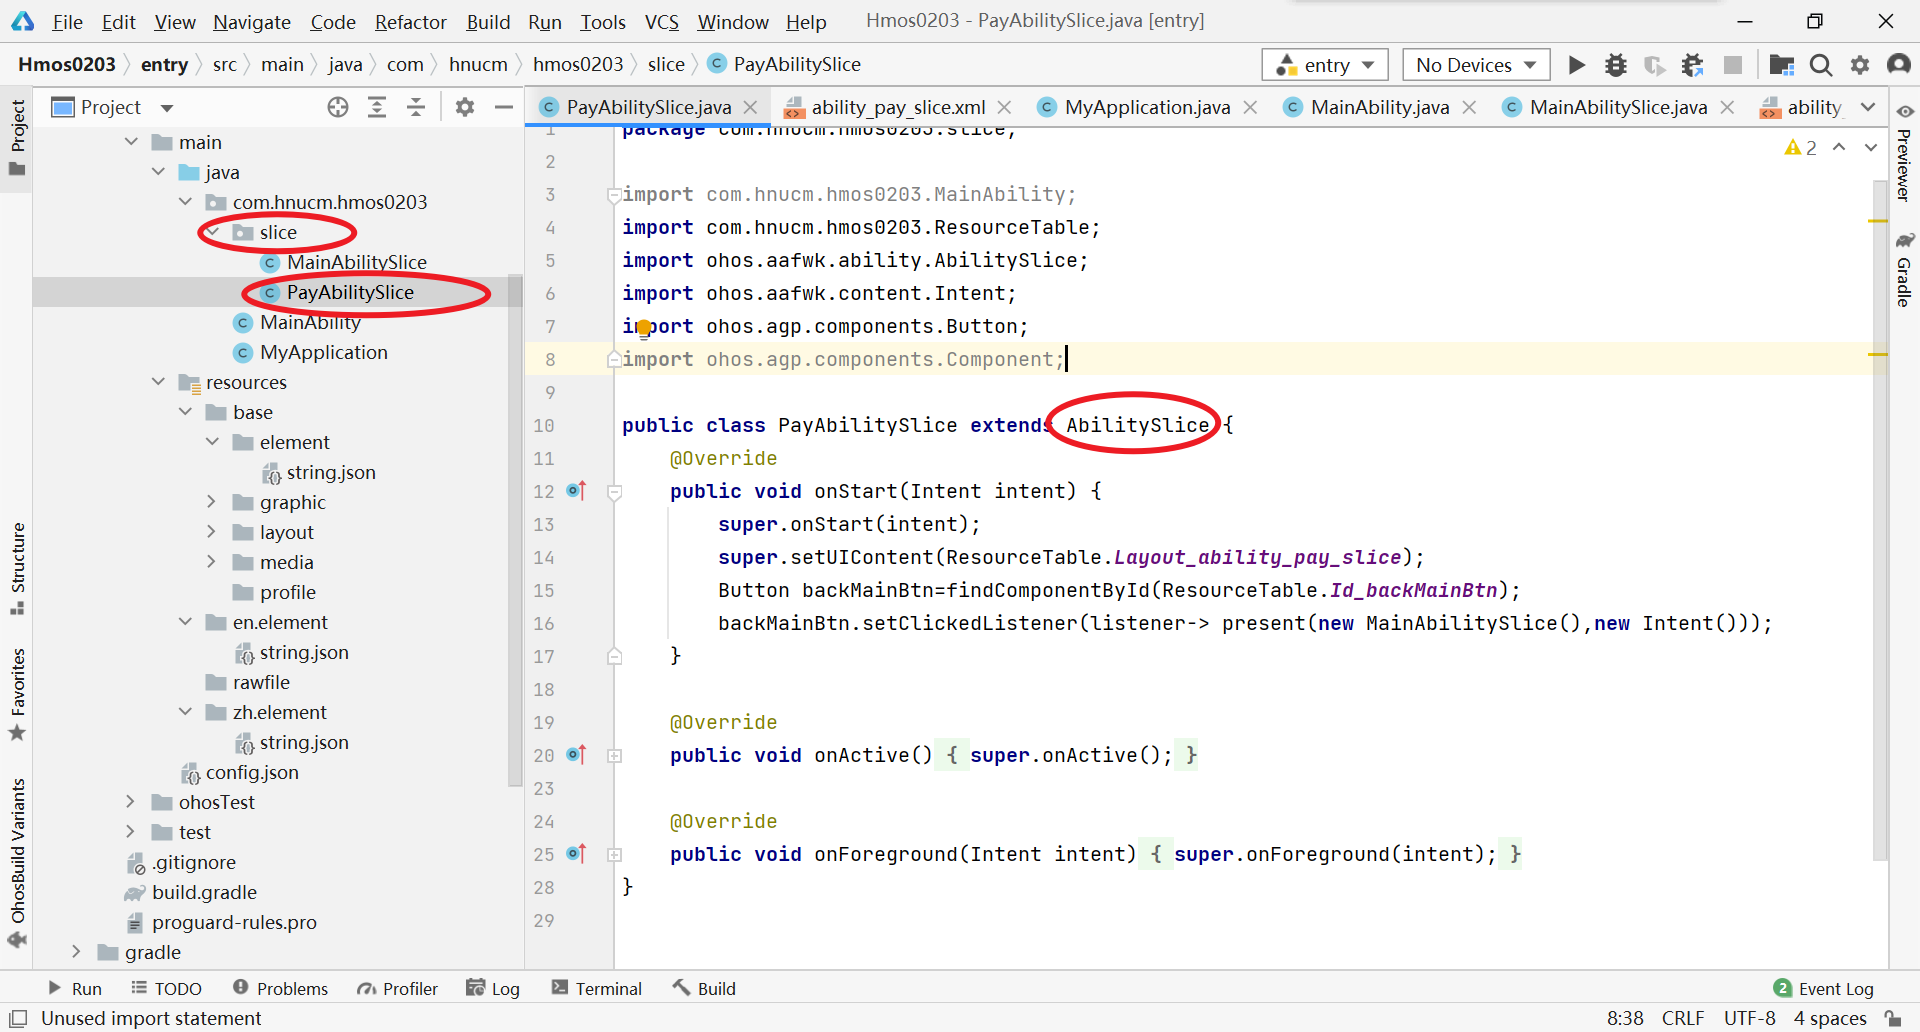Click the tool window quick-access icon in status bar
The height and width of the screenshot is (1032, 1920).
pyautogui.click(x=17, y=1018)
